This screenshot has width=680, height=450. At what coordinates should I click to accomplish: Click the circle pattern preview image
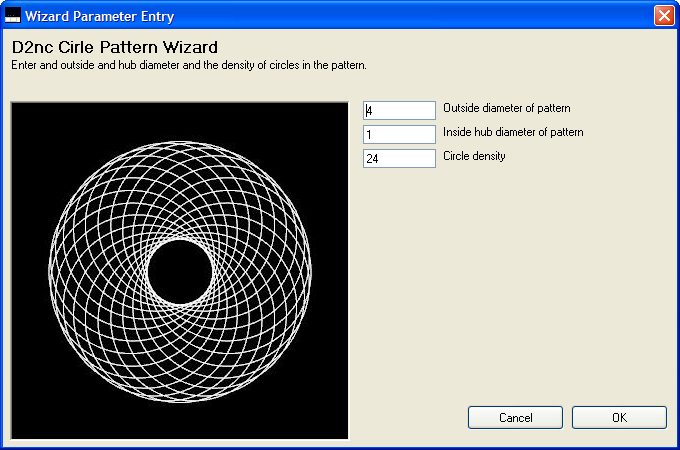coord(180,271)
